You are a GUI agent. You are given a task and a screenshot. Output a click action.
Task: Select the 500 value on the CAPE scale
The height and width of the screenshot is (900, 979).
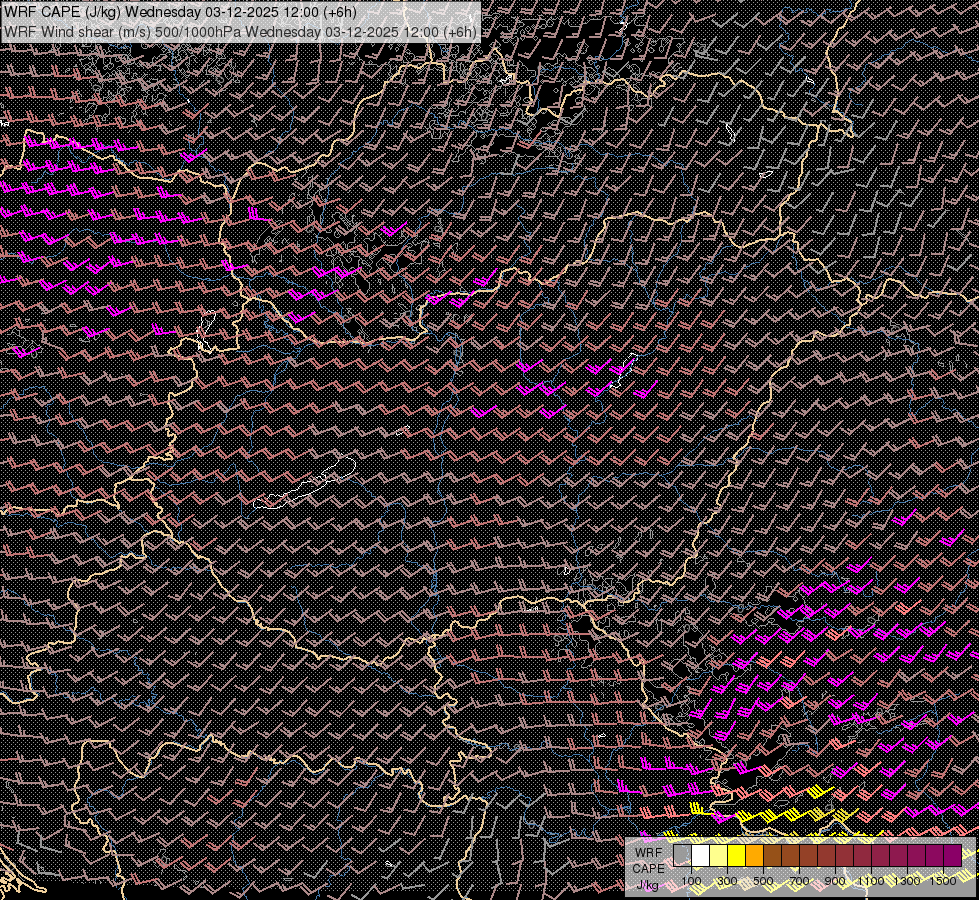tap(763, 881)
